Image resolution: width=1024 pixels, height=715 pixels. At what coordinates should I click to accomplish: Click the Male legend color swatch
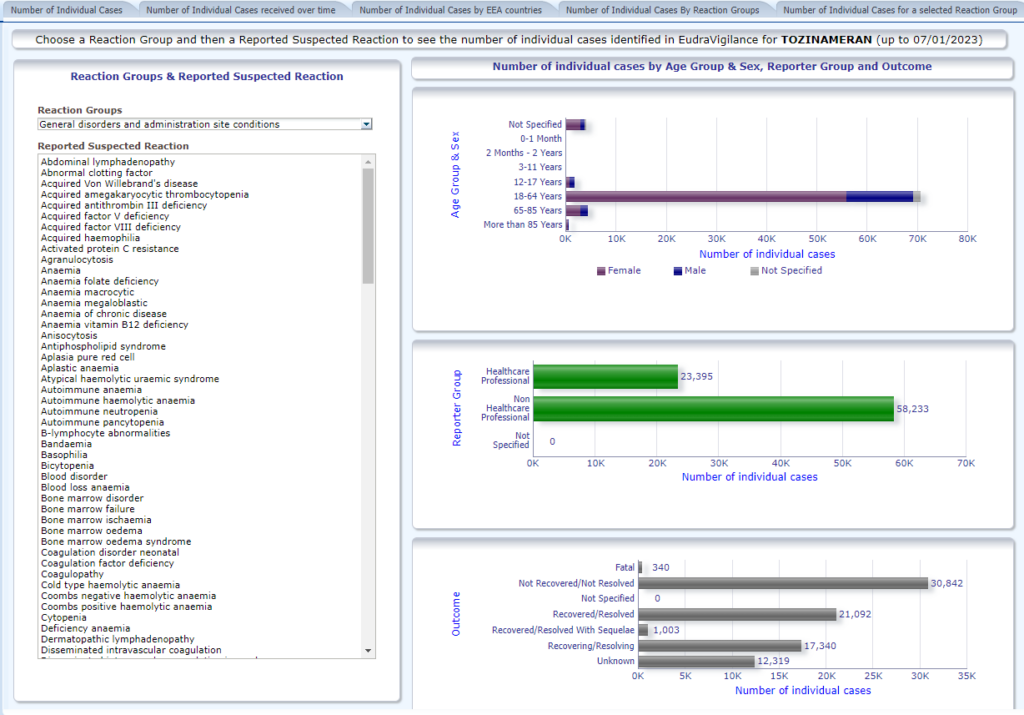678,271
